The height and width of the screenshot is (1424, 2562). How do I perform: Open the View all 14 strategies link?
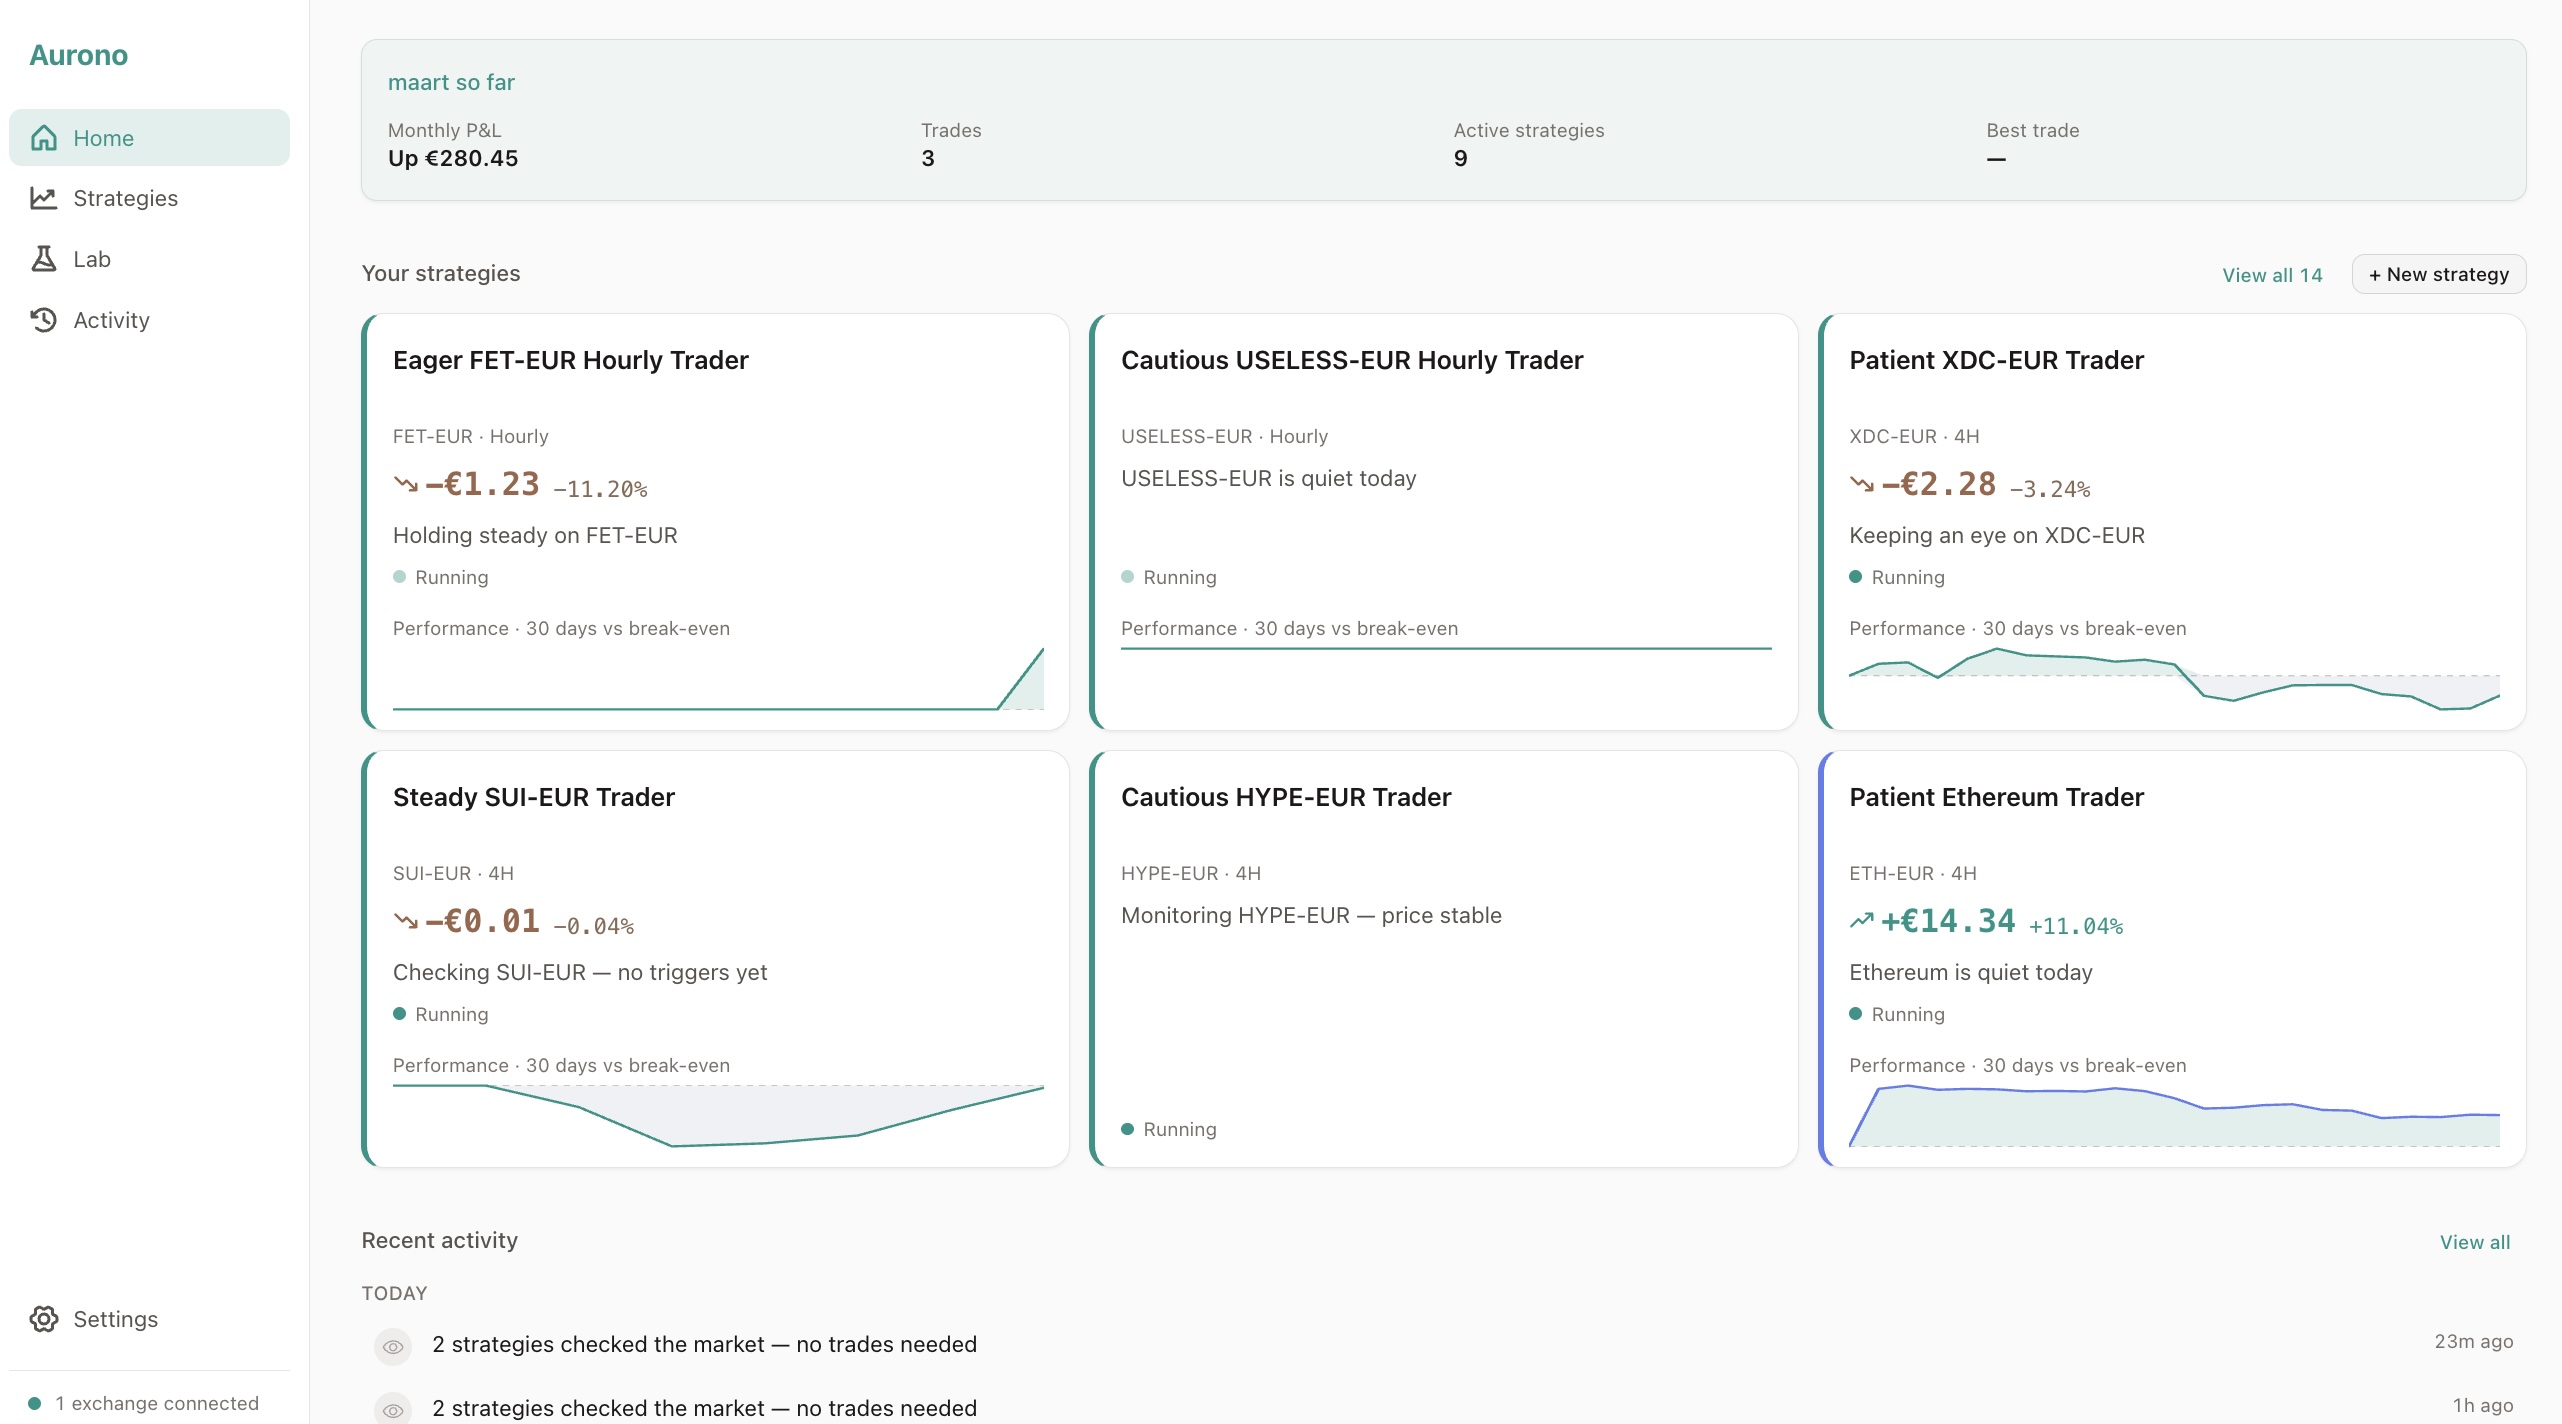[2271, 274]
